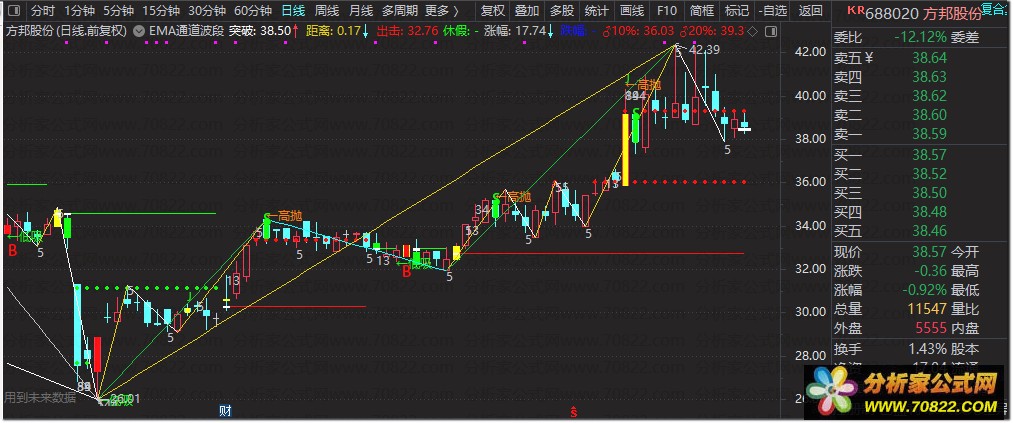Click 卖五 price 38.64
The width and height of the screenshot is (1014, 423).
tap(929, 58)
